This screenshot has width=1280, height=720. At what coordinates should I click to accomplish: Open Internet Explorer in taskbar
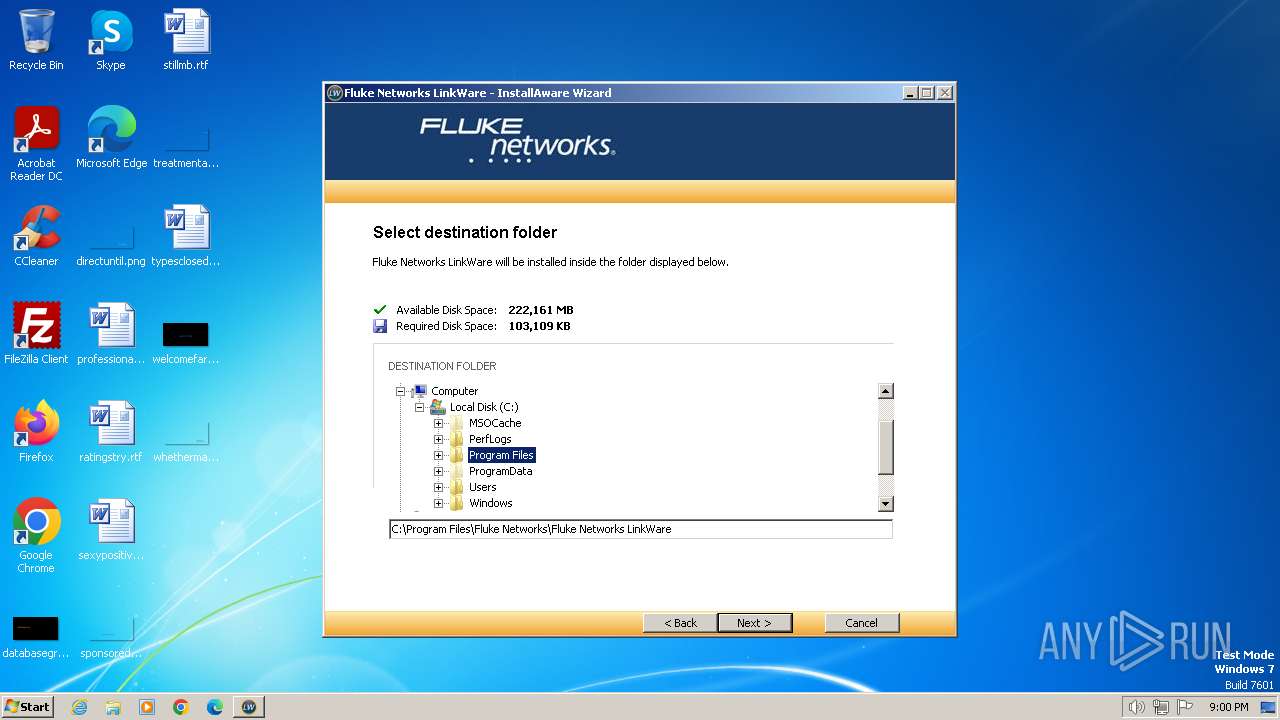tap(79, 707)
